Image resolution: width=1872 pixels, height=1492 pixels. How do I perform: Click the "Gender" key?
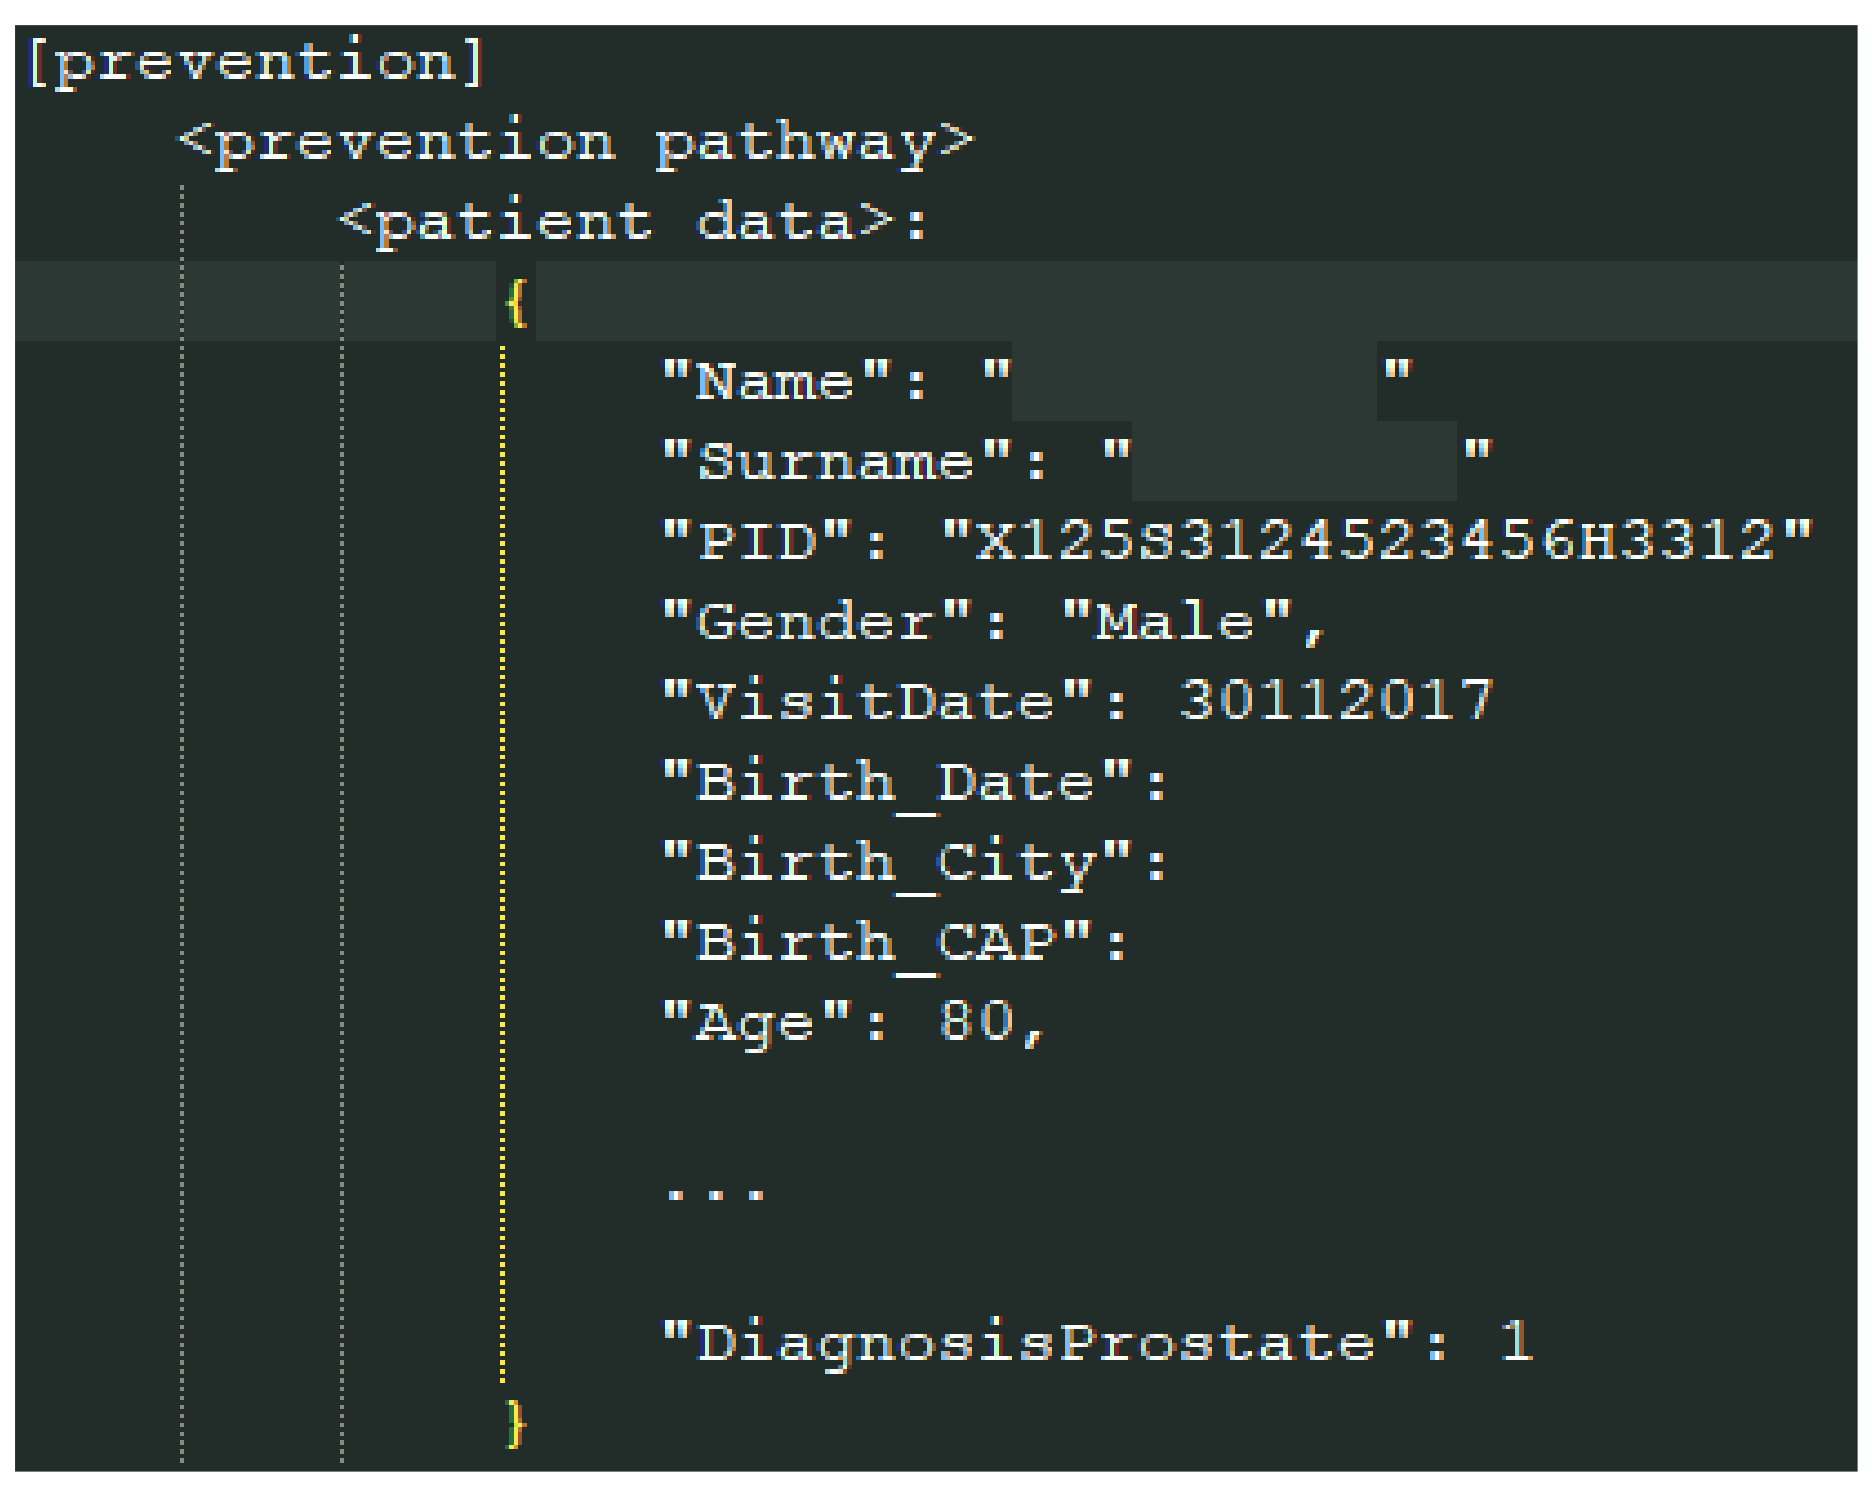click(x=817, y=622)
